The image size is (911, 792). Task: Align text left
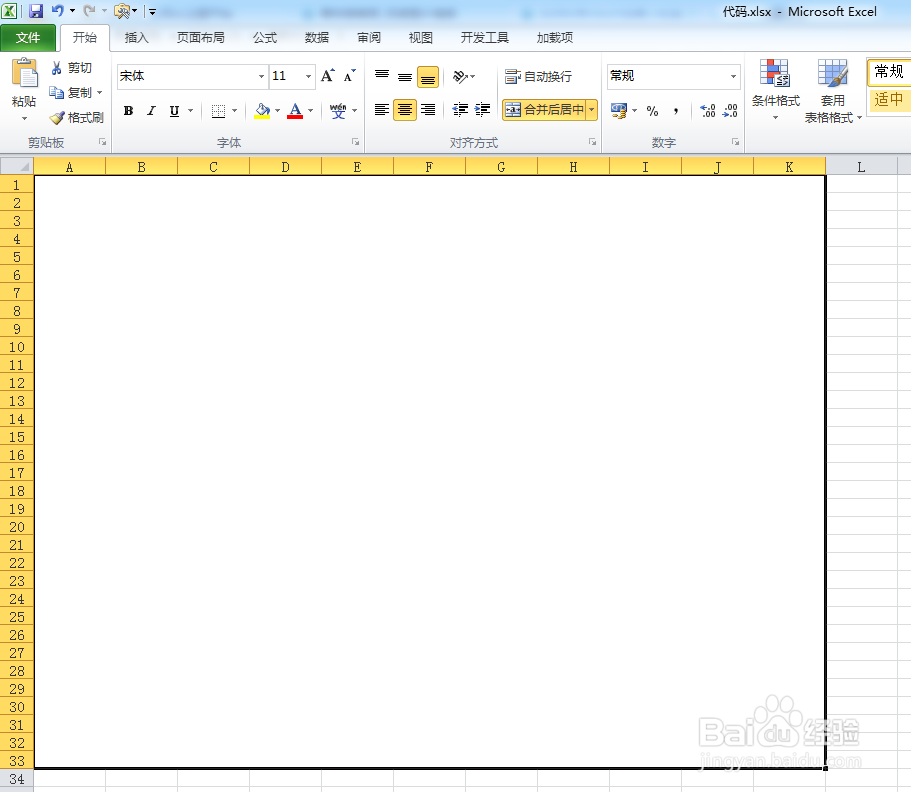pyautogui.click(x=382, y=109)
